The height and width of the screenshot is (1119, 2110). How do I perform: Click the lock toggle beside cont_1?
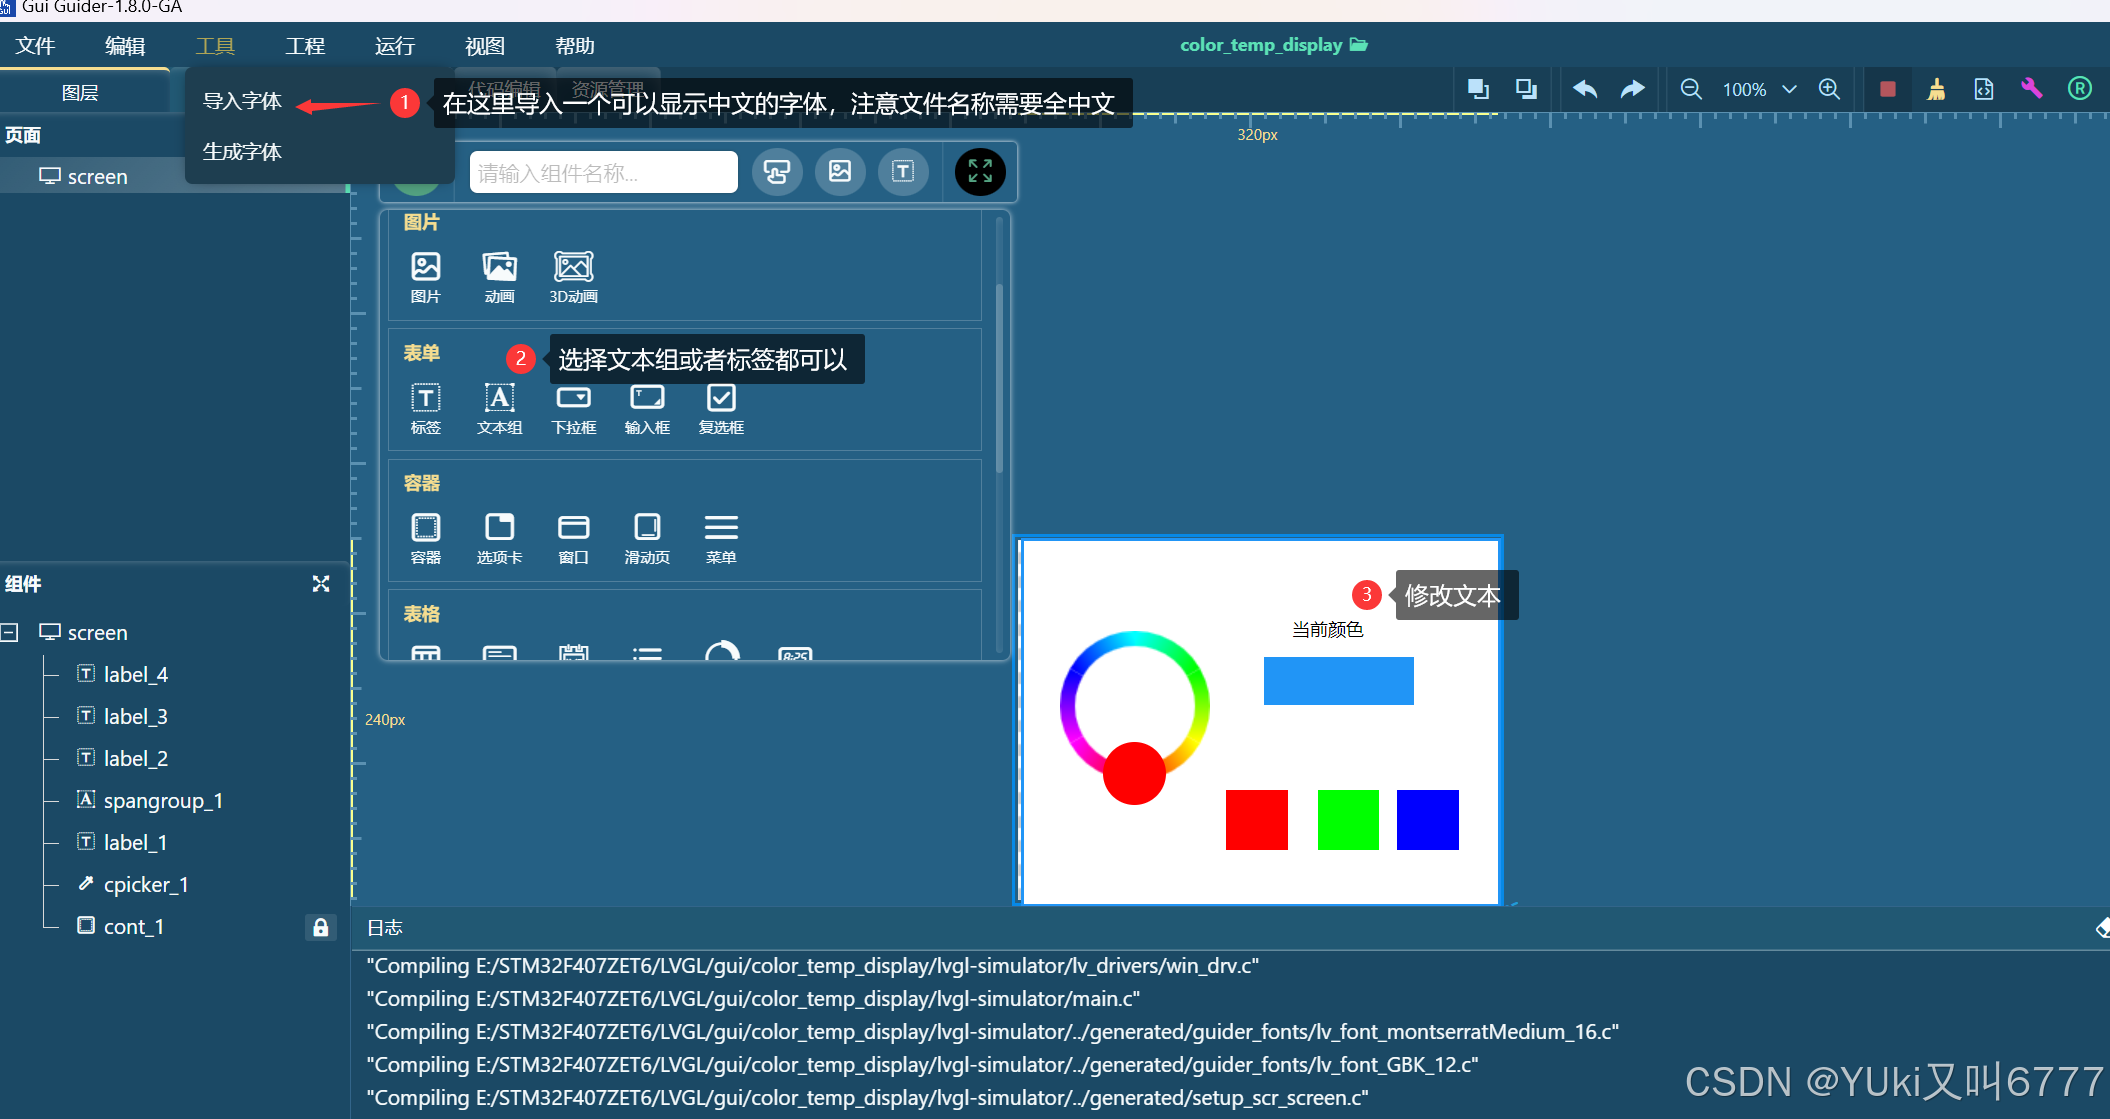(x=320, y=927)
